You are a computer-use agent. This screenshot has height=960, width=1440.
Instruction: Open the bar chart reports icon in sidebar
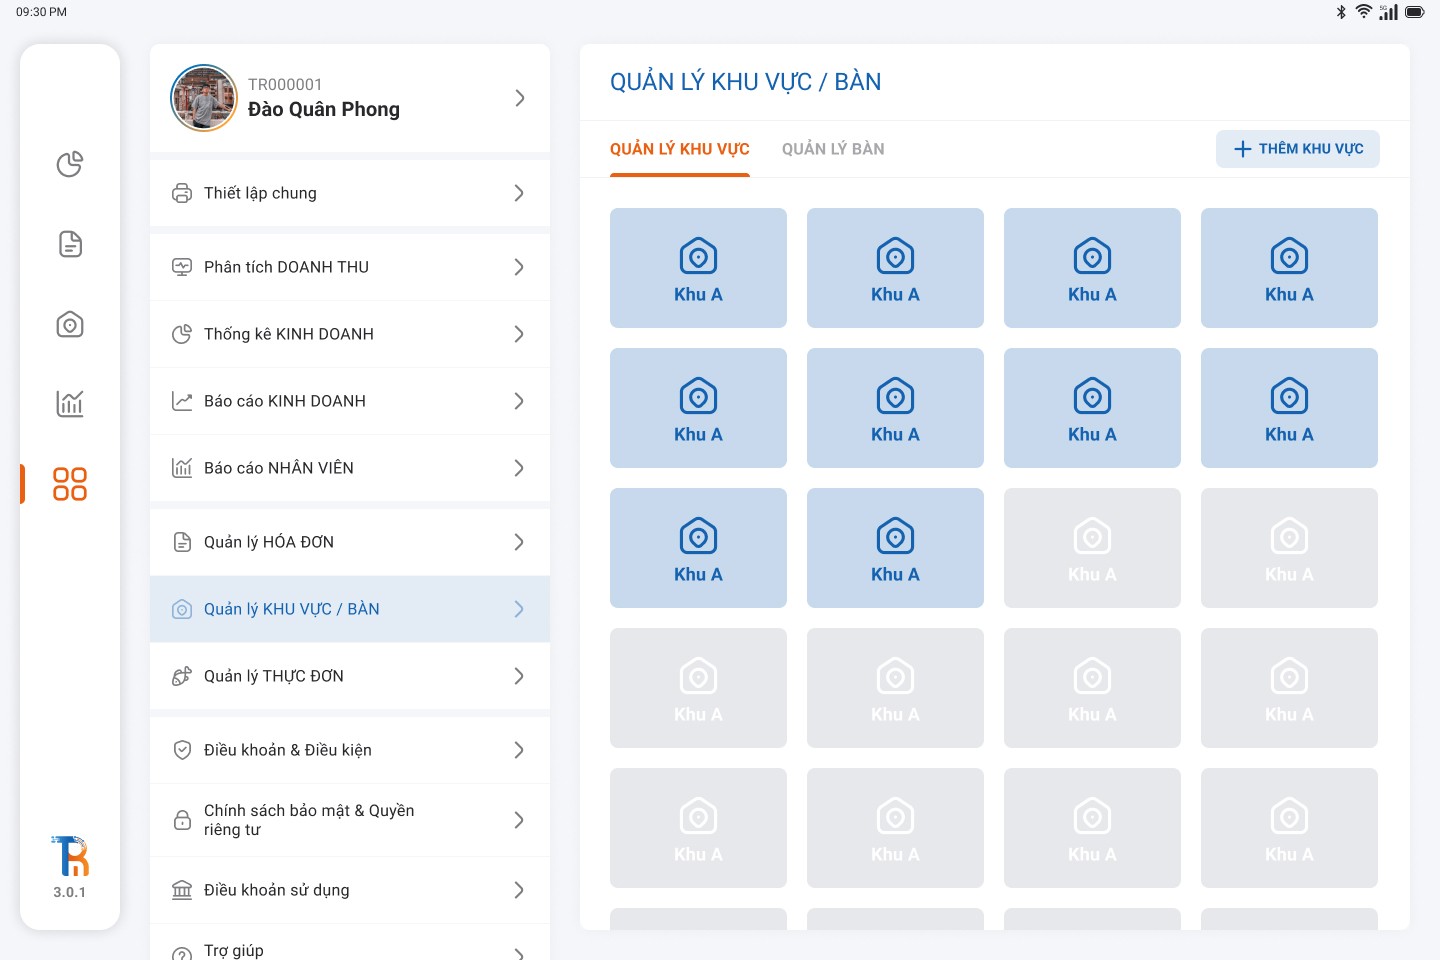coord(70,404)
